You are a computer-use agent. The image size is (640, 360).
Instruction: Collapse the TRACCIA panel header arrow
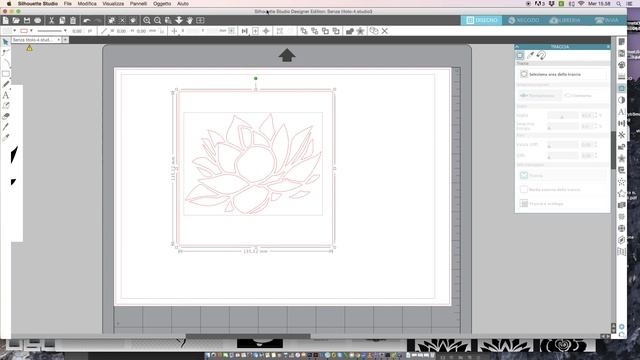pos(517,47)
